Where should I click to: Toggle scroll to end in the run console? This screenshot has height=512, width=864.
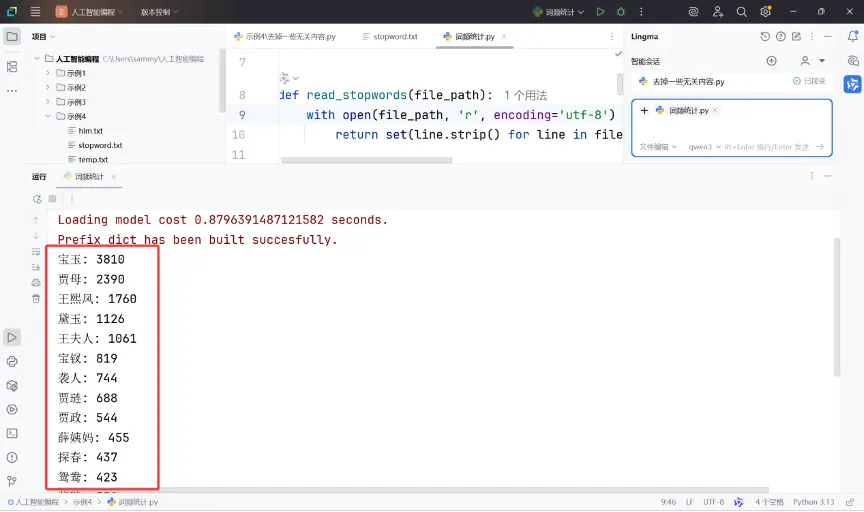tap(36, 267)
